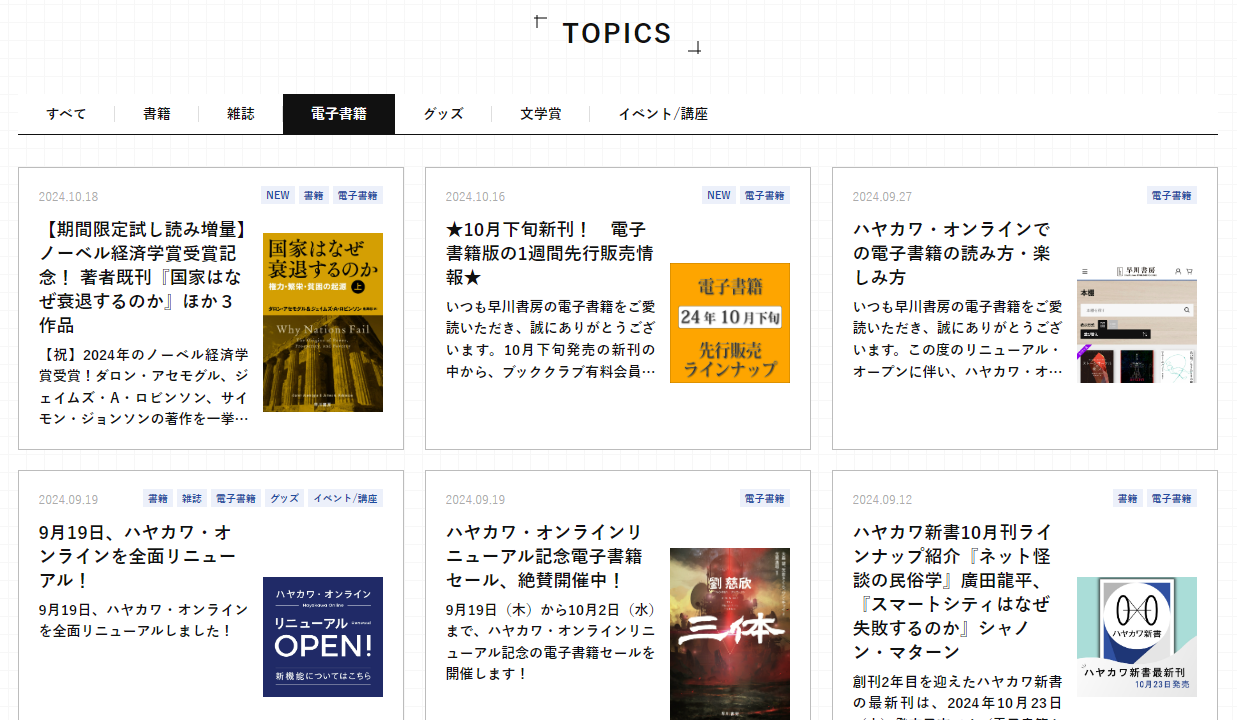Click the 三体 book cover image
Viewport: 1237px width, 720px height.
(729, 632)
